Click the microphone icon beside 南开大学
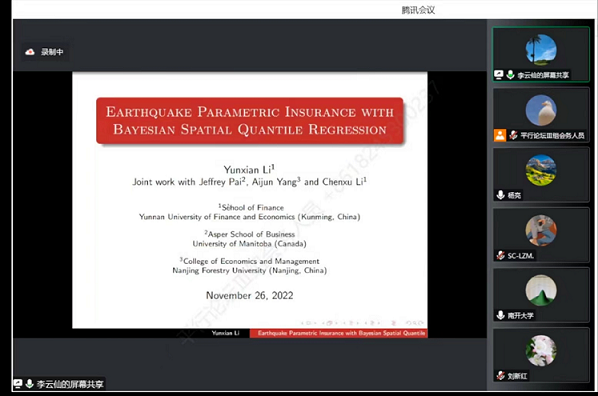 (x=500, y=315)
